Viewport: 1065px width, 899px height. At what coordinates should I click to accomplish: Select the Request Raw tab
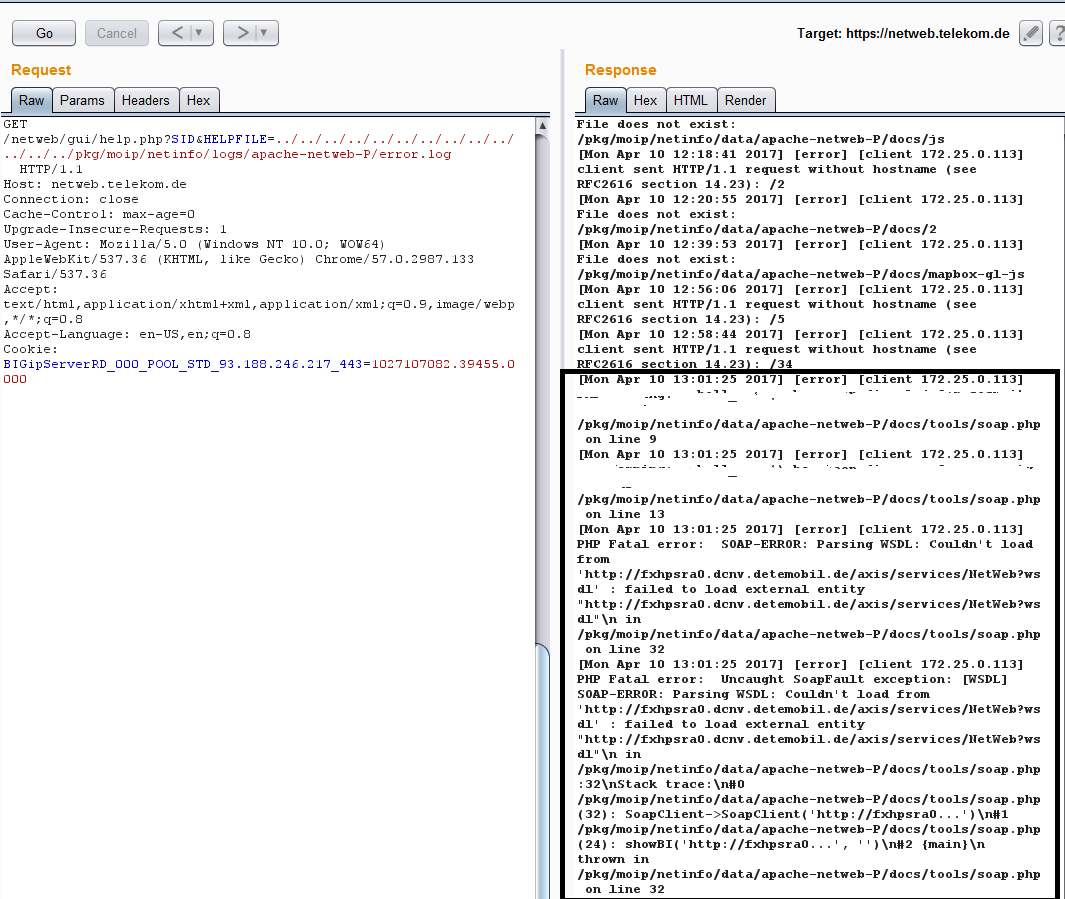coord(31,100)
